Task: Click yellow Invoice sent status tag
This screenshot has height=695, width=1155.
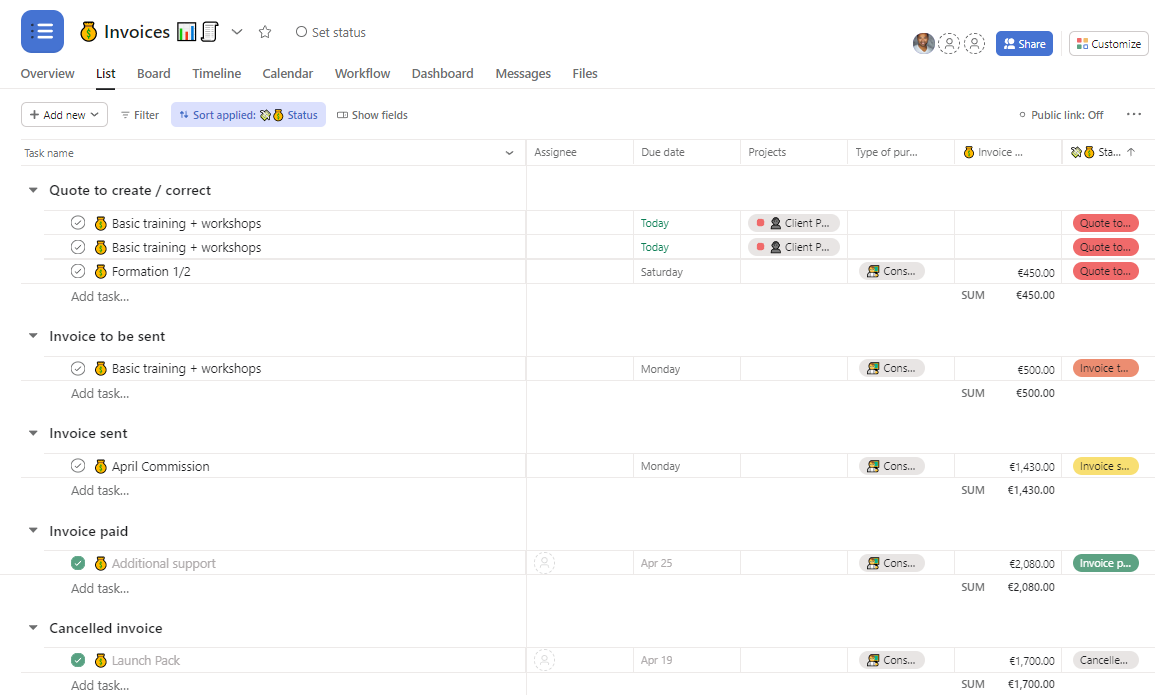Action: pyautogui.click(x=1105, y=466)
